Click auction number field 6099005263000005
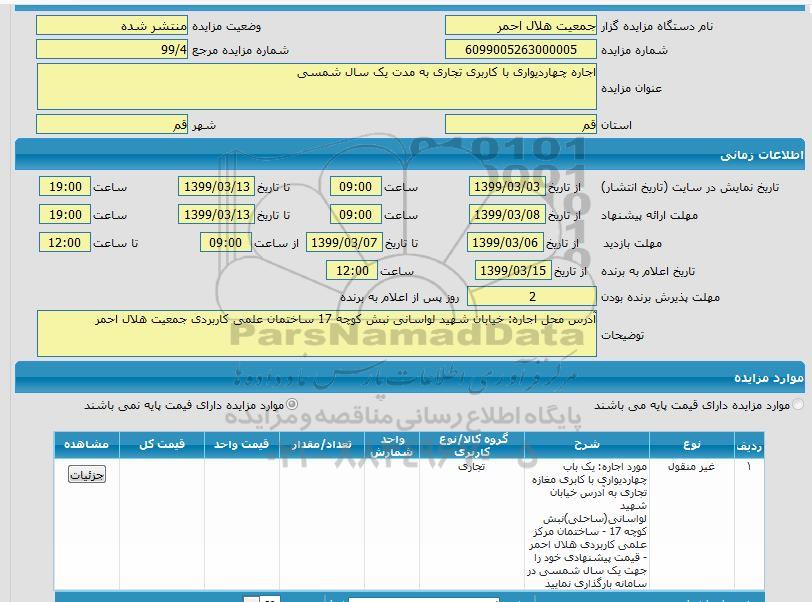Viewport: 812px width, 602px height. tap(520, 50)
